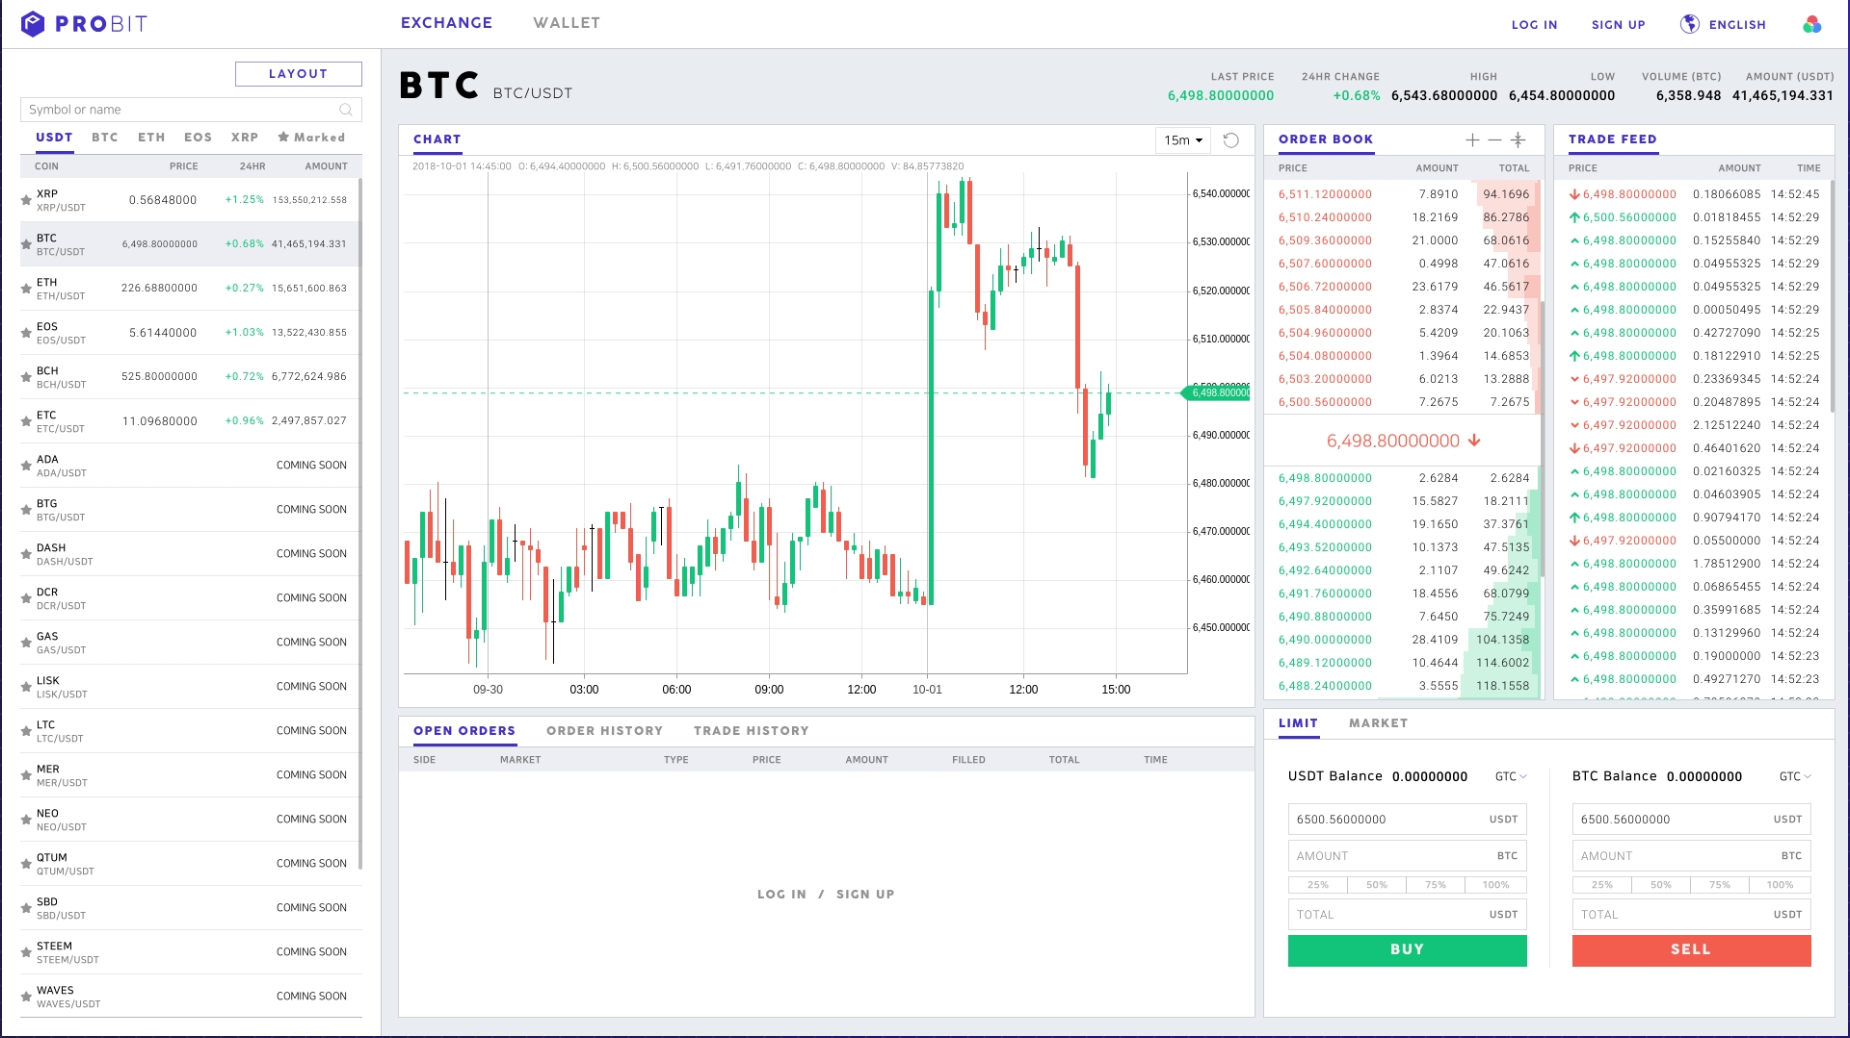Select the XRP market tab in coin list
This screenshot has height=1038, width=1850.
tap(244, 137)
